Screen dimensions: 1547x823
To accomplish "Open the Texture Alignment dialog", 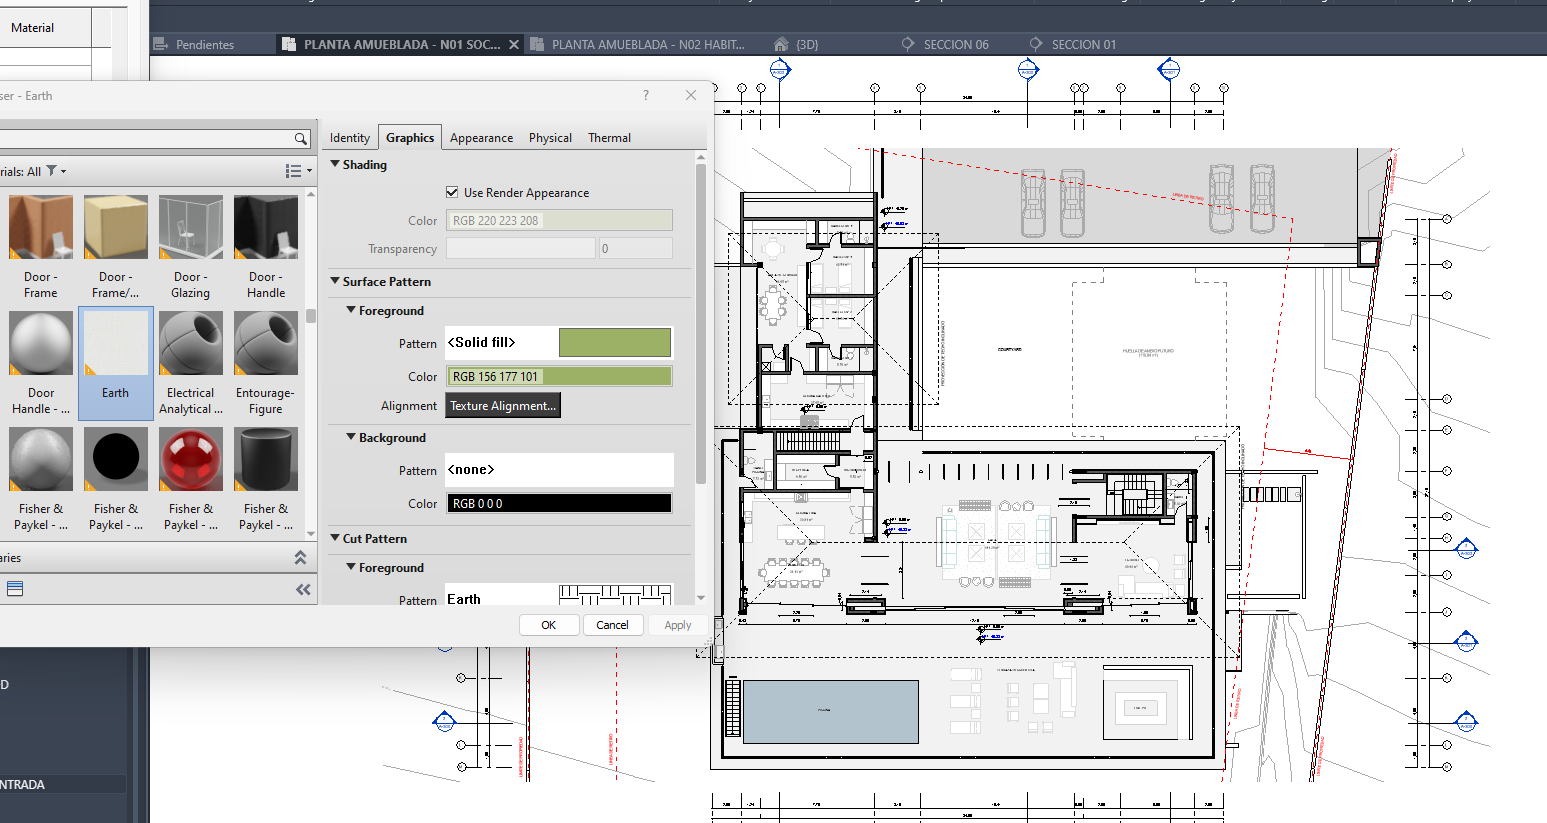I will (502, 405).
